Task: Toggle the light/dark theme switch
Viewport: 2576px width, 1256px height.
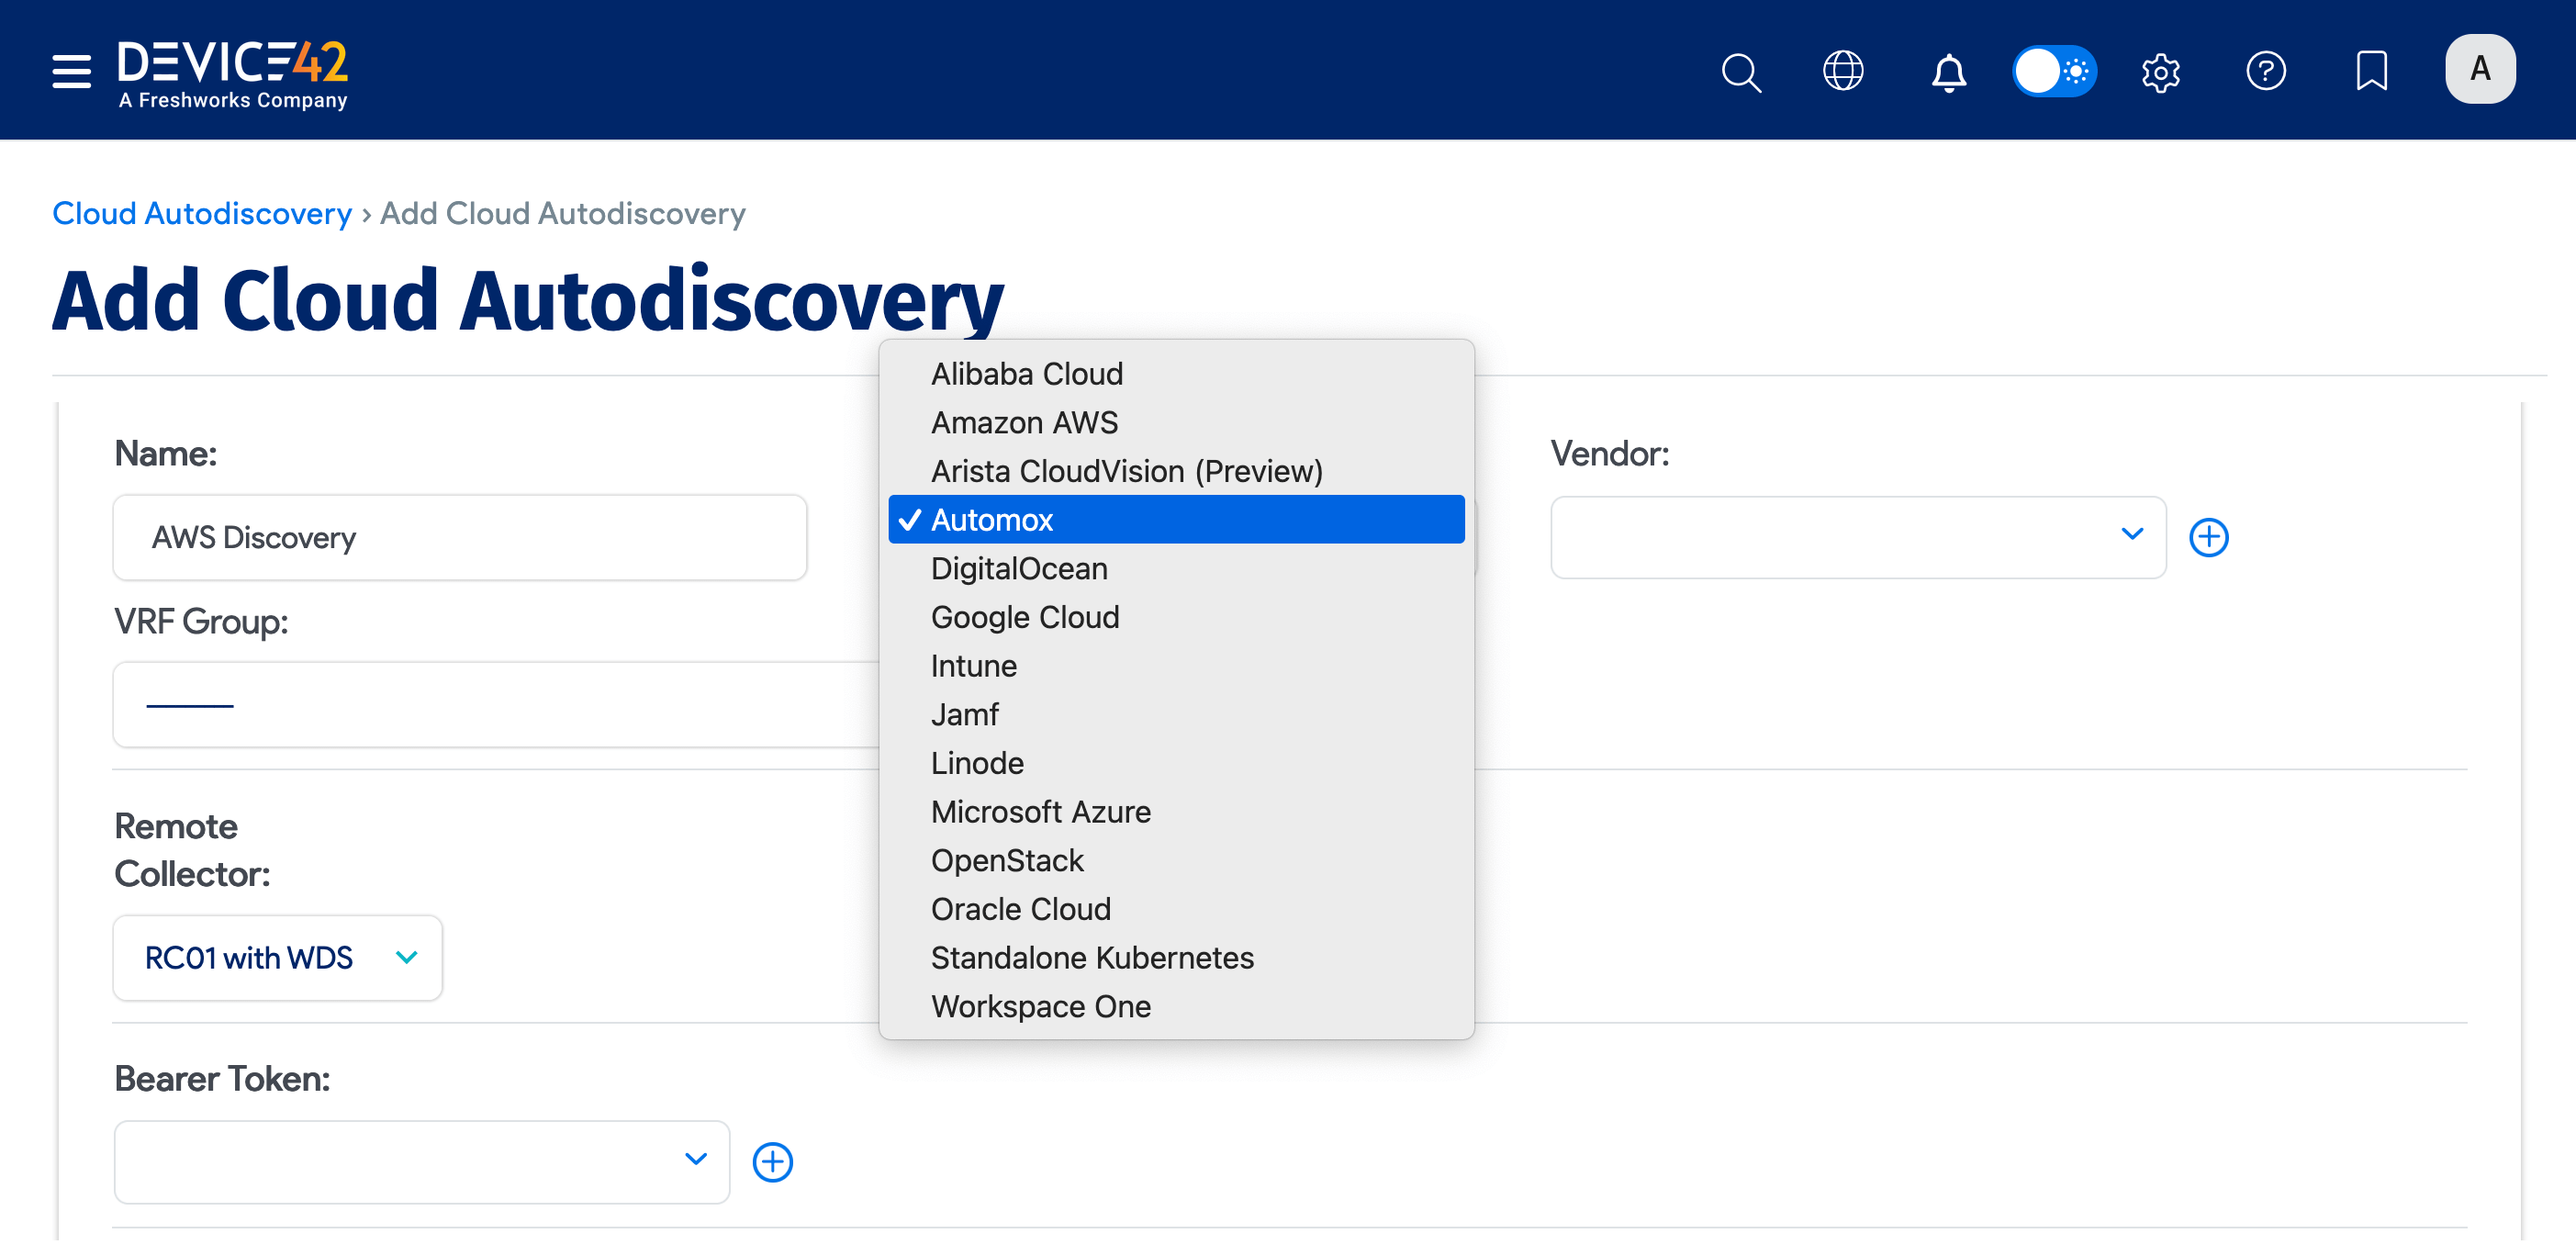Action: pyautogui.click(x=2054, y=71)
